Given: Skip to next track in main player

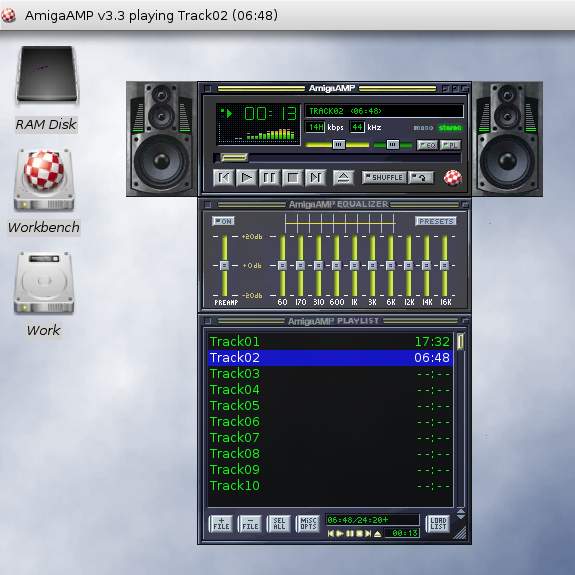Looking at the screenshot, I should coord(316,178).
